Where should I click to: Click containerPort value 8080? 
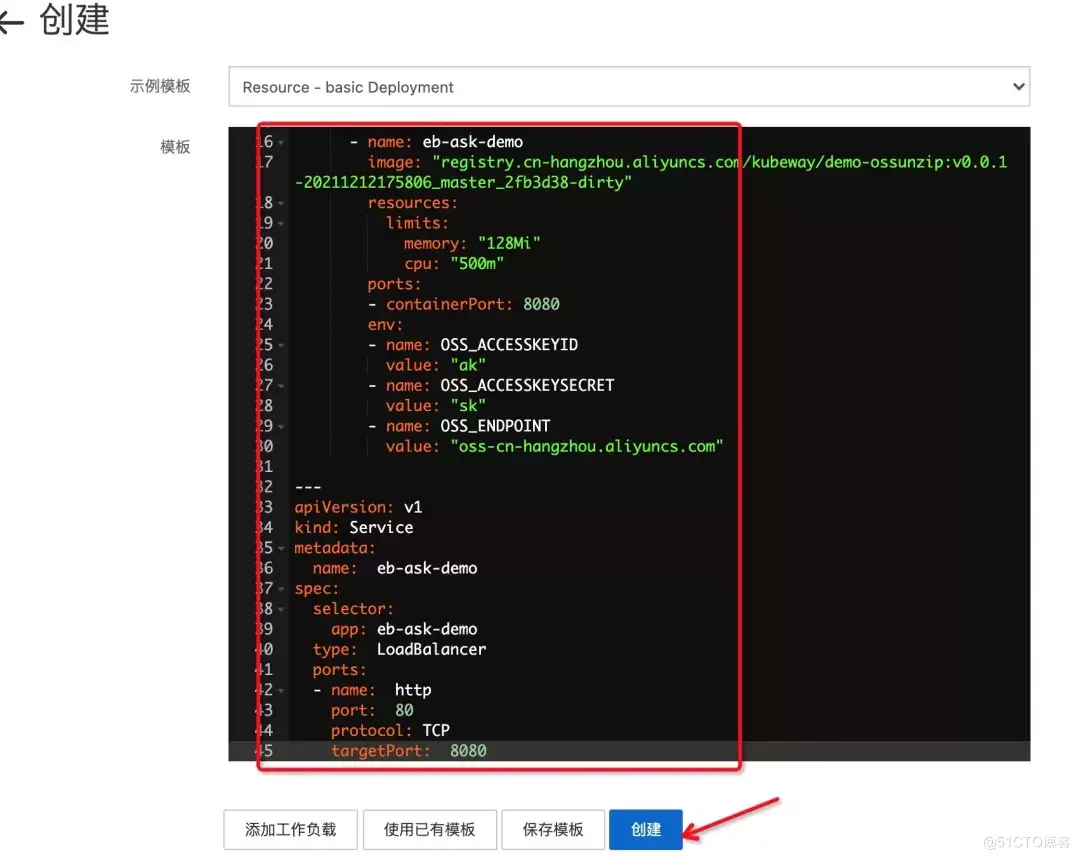(541, 304)
